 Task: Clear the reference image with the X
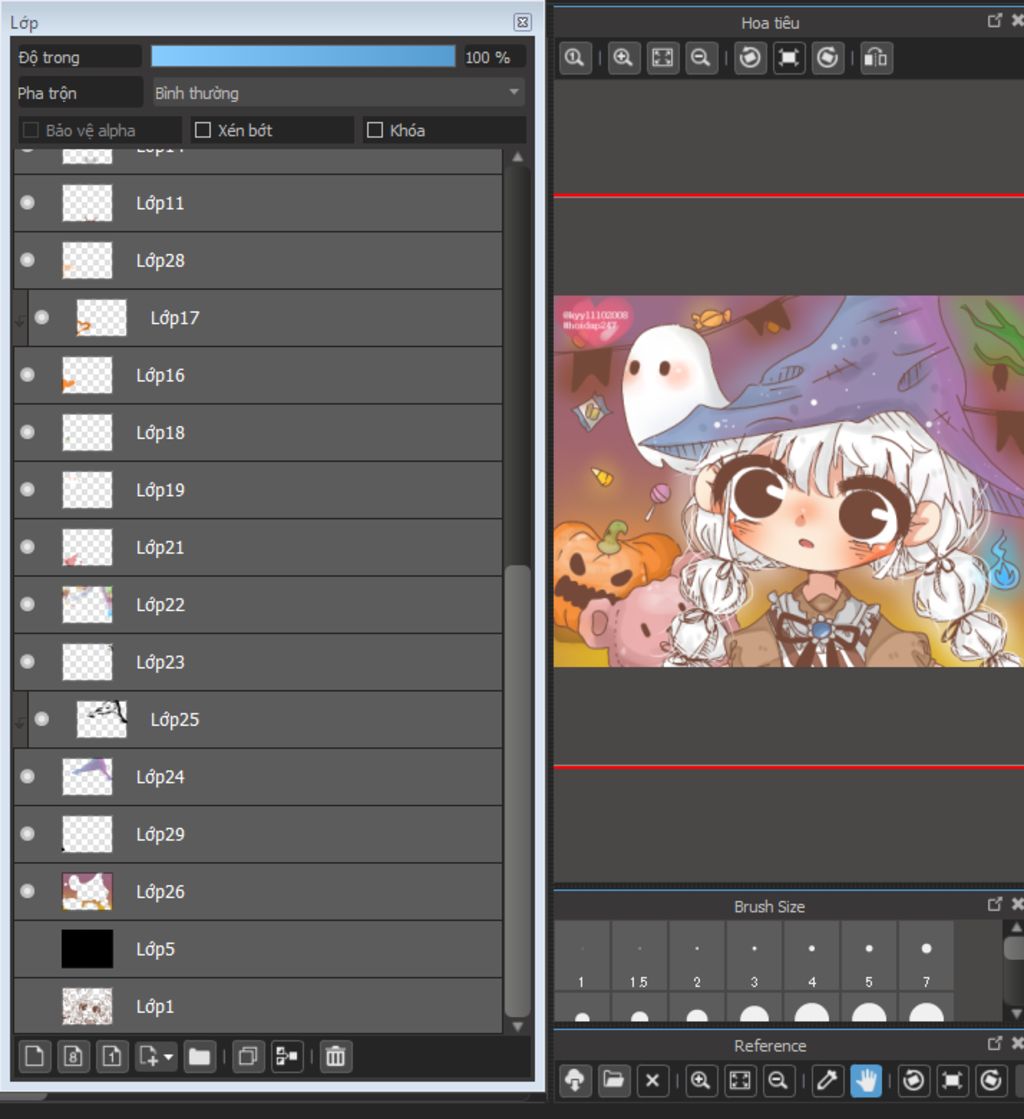click(652, 1080)
